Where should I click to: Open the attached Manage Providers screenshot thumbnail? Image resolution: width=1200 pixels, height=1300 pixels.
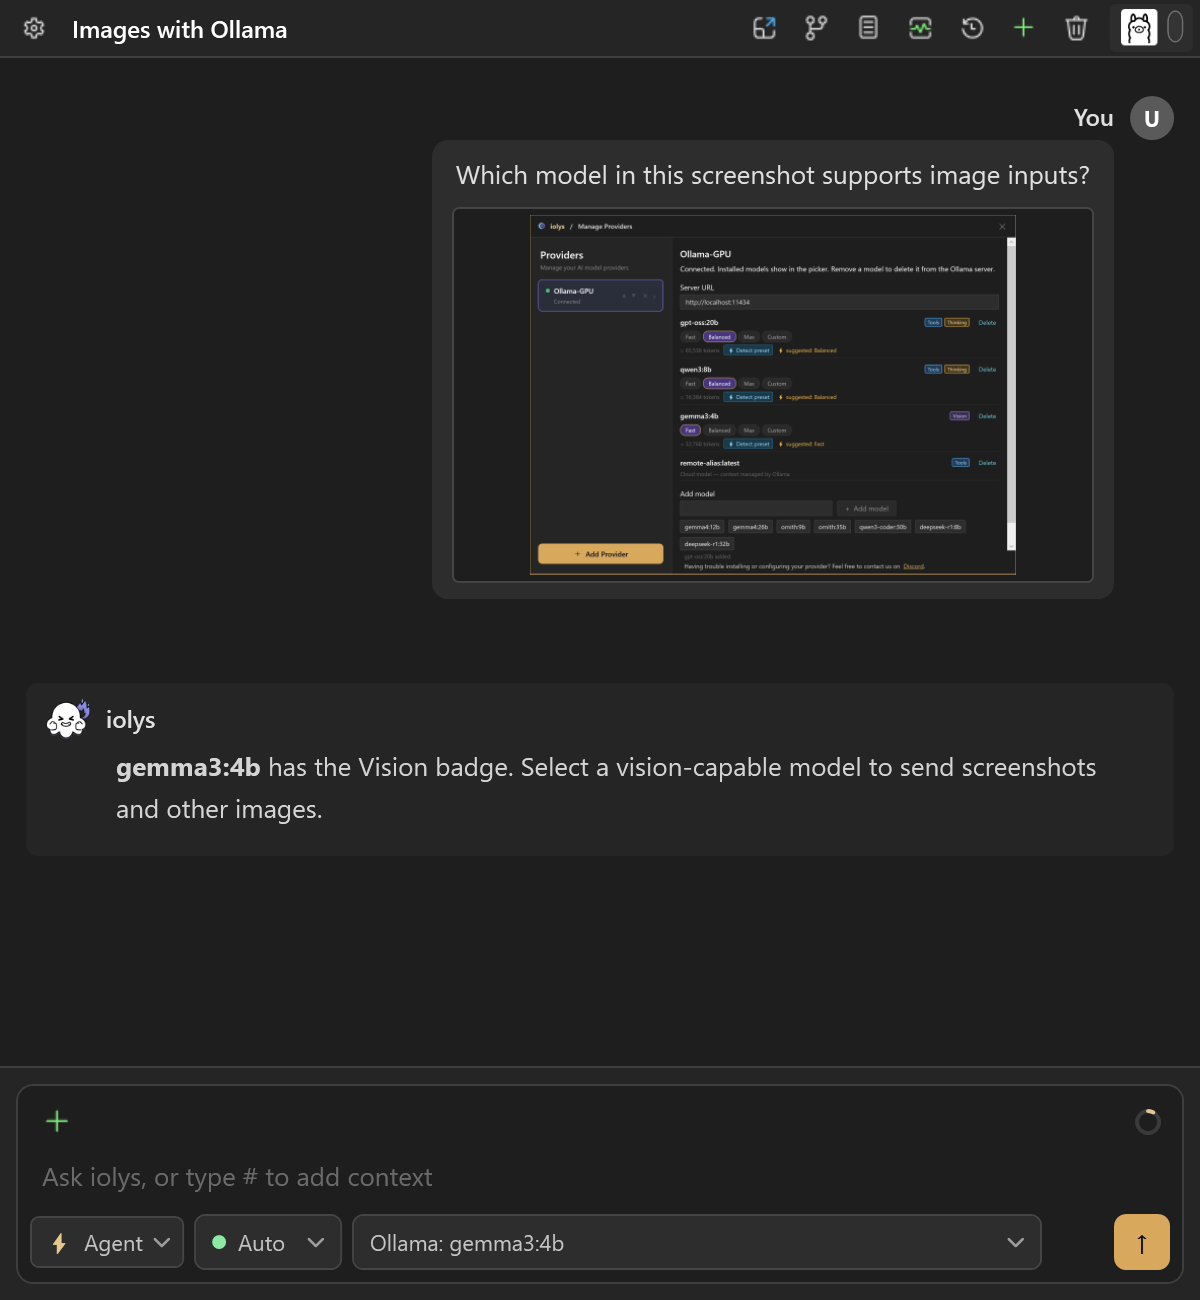(x=773, y=395)
